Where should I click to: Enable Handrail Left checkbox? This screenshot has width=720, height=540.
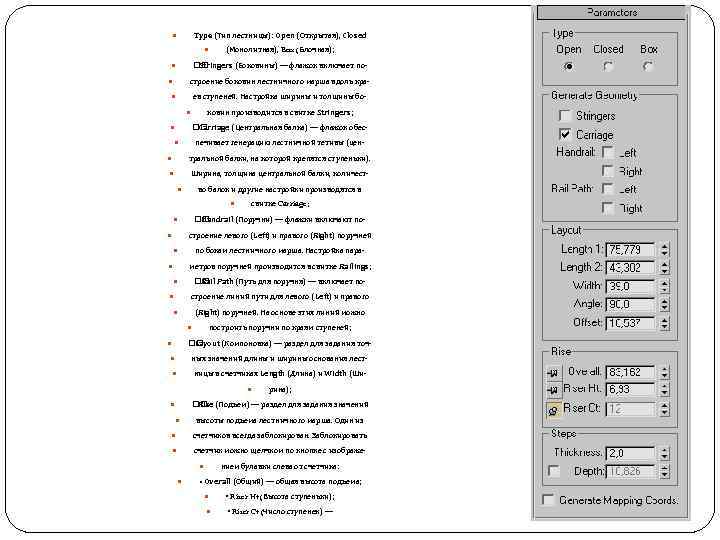[x=608, y=152]
